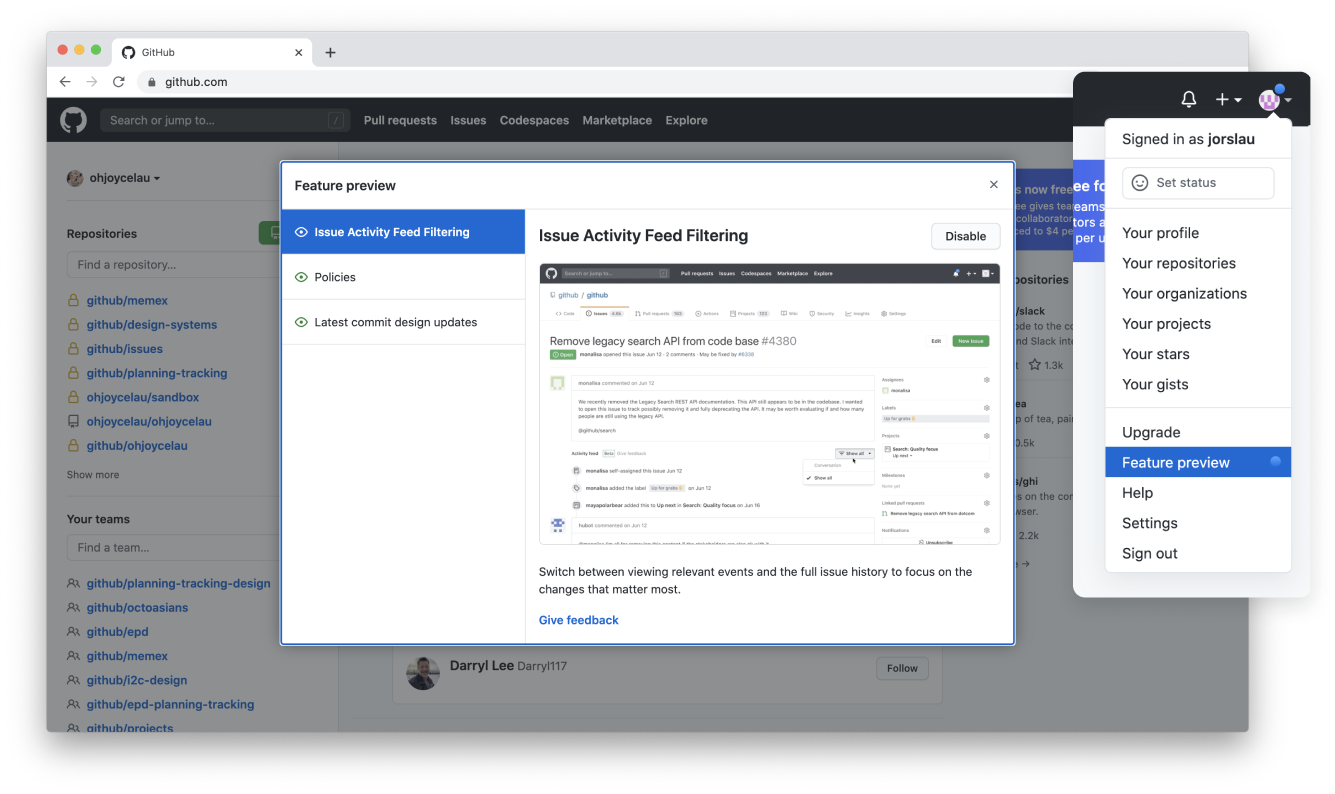Click the Find a repository field
This screenshot has height=794, width=1335.
click(174, 265)
